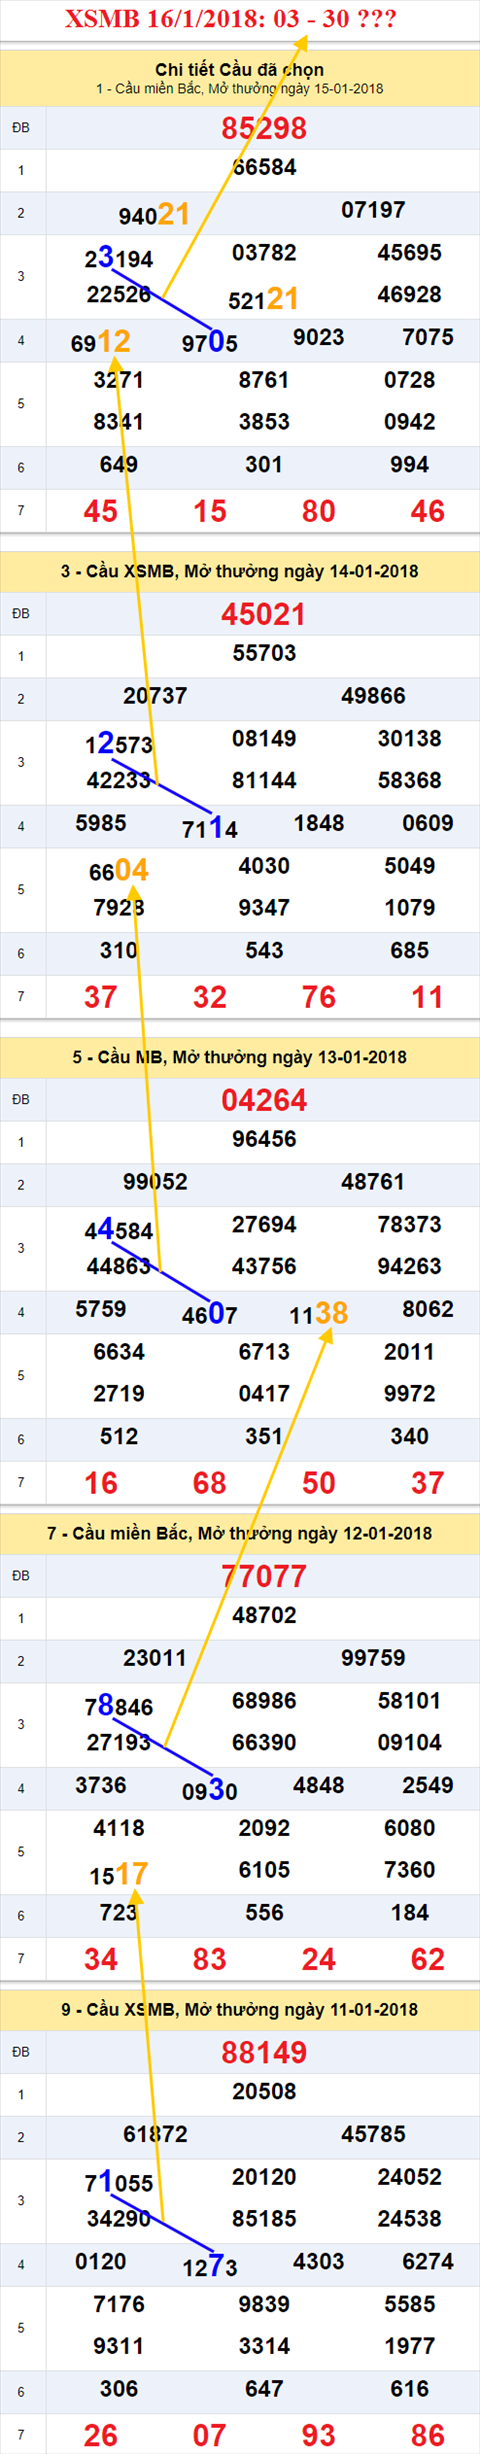Click sixth prize number 647
The height and width of the screenshot is (2454, 480).
pyautogui.click(x=264, y=2389)
